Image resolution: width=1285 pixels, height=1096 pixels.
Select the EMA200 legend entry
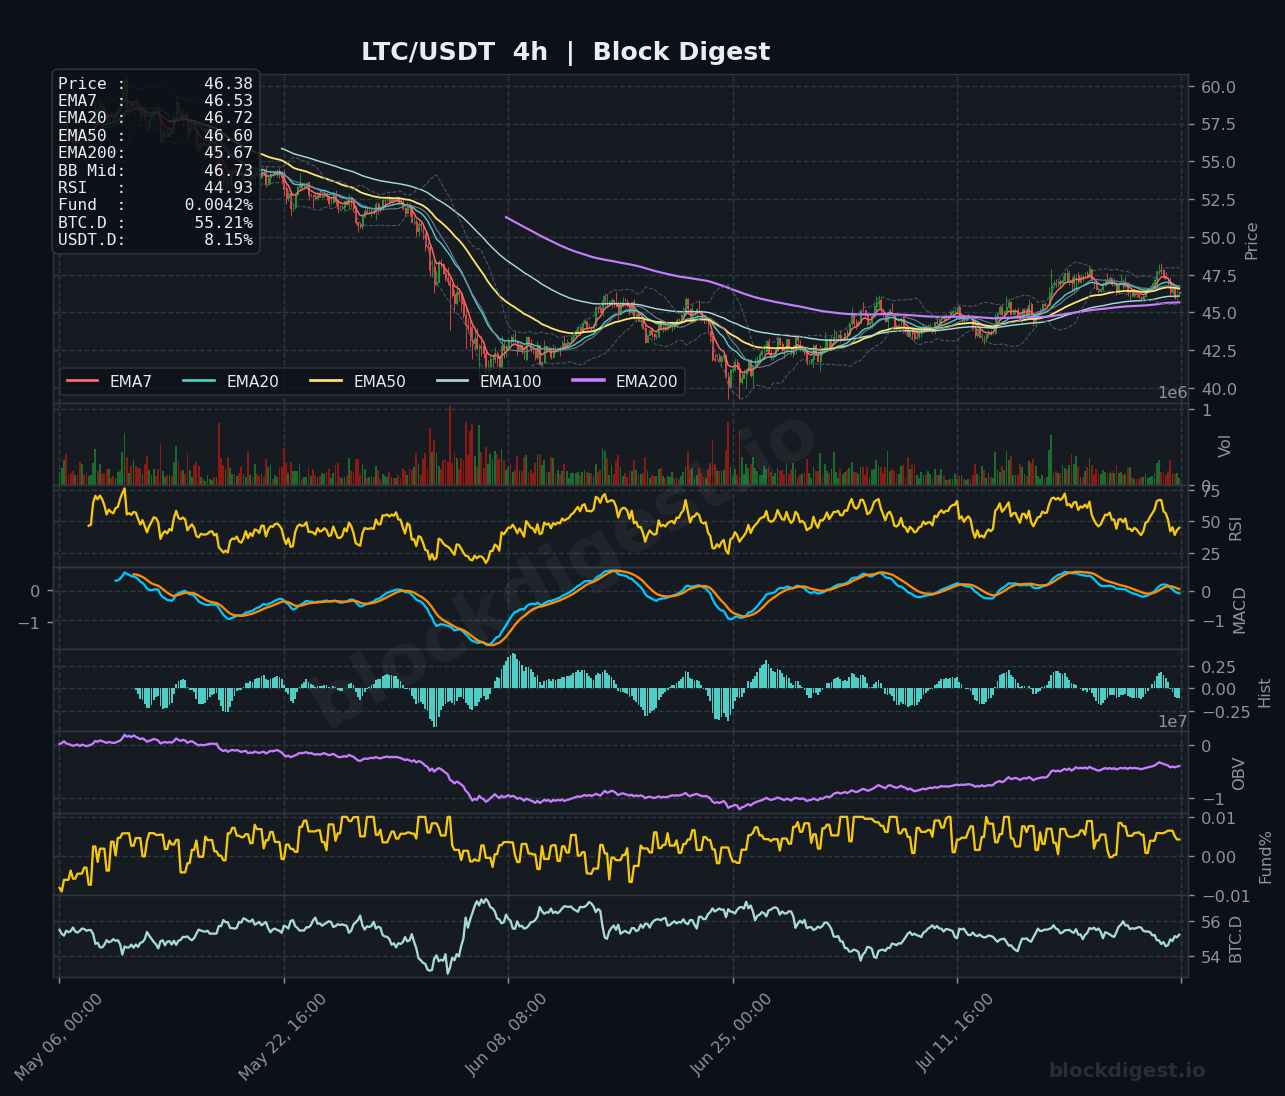click(625, 381)
